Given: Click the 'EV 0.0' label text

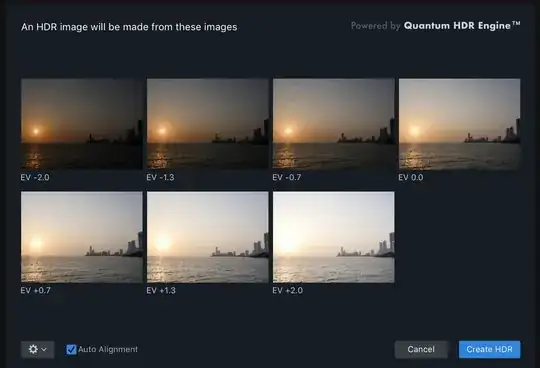Looking at the screenshot, I should point(411,177).
